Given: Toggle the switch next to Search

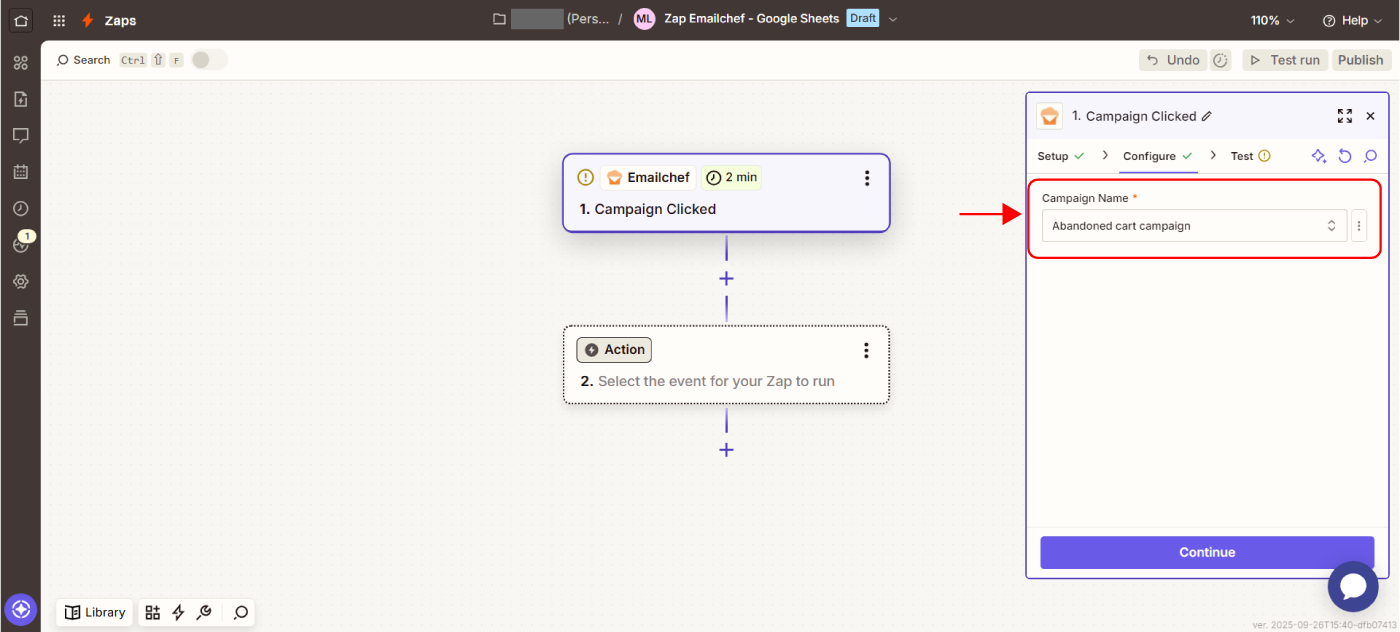Looking at the screenshot, I should pos(209,60).
